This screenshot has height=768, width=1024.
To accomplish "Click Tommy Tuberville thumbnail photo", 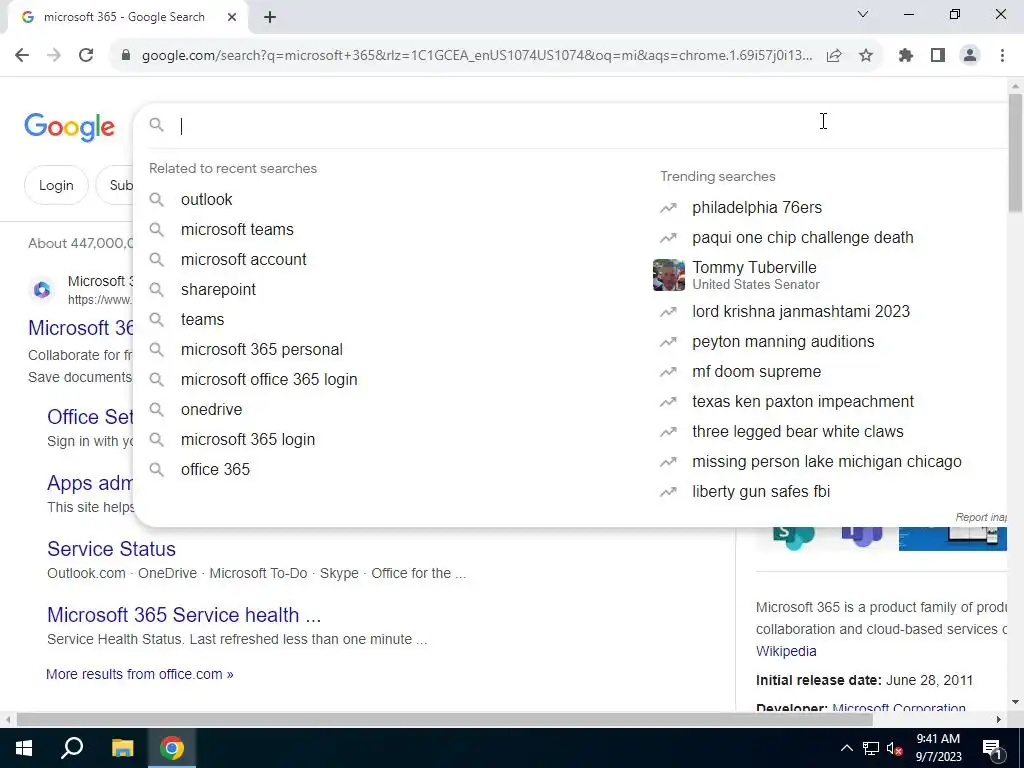I will pos(669,275).
